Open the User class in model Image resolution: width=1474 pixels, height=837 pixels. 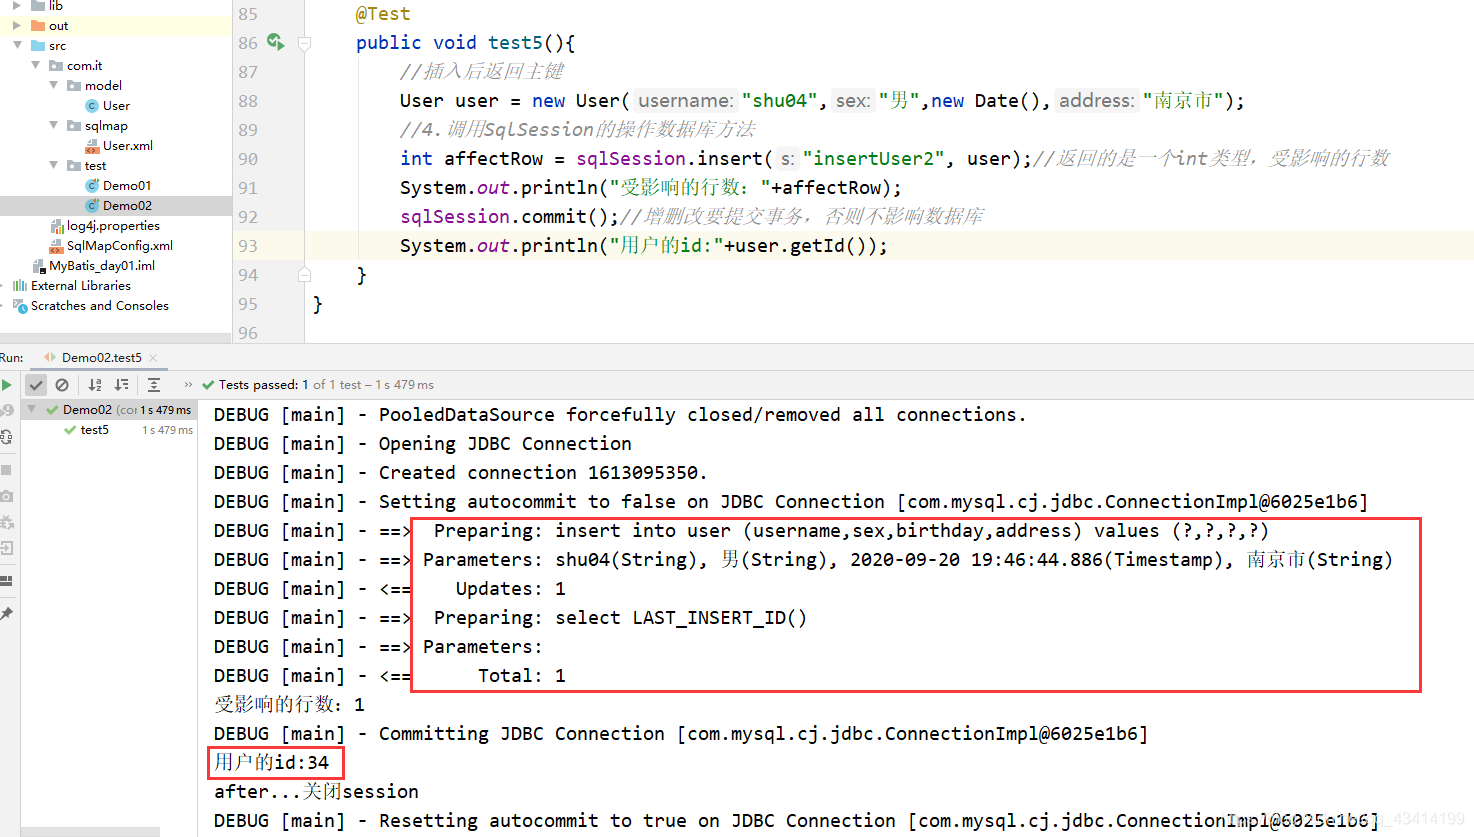pos(116,106)
